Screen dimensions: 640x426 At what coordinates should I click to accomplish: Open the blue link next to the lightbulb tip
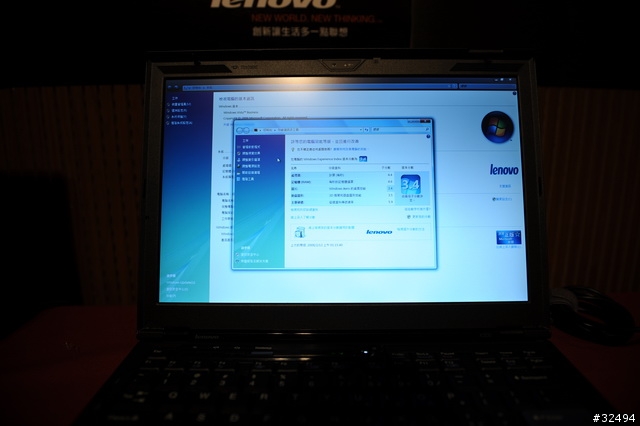[x=350, y=149]
